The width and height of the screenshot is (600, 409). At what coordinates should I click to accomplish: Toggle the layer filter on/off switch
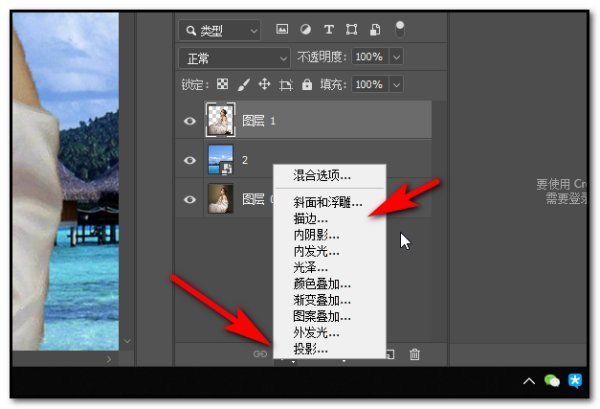tap(400, 28)
